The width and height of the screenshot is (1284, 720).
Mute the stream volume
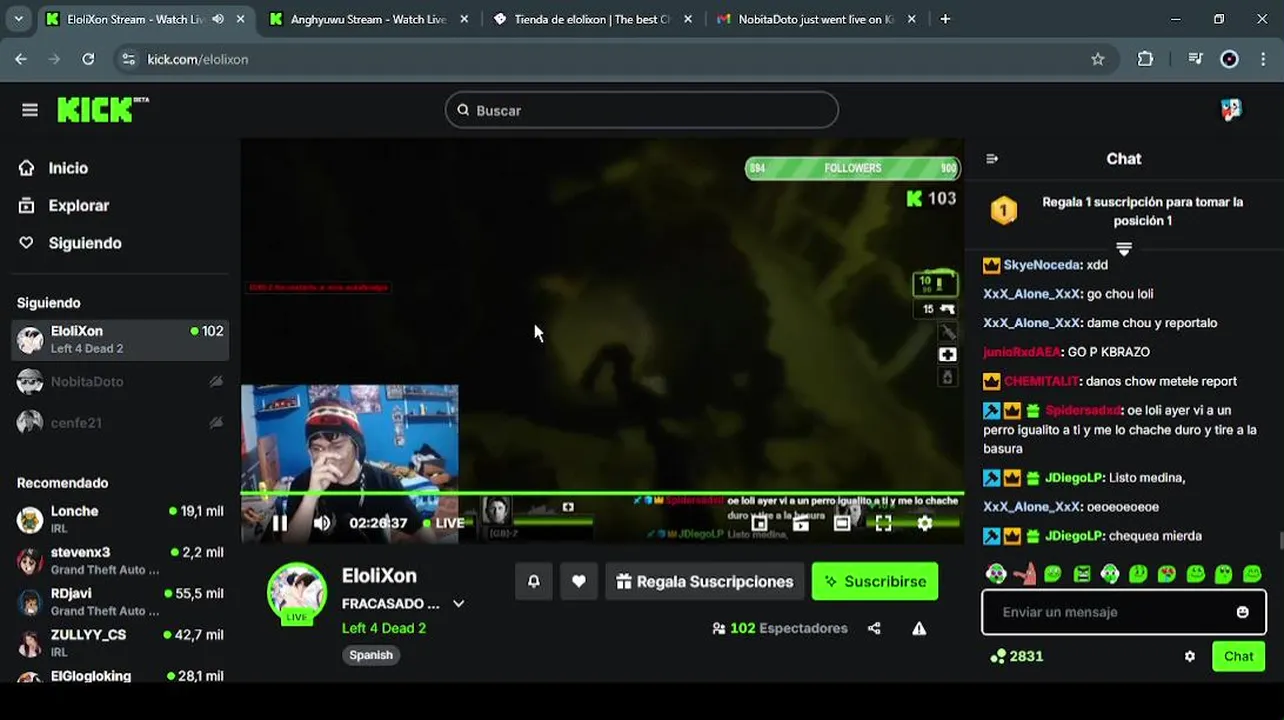[321, 522]
